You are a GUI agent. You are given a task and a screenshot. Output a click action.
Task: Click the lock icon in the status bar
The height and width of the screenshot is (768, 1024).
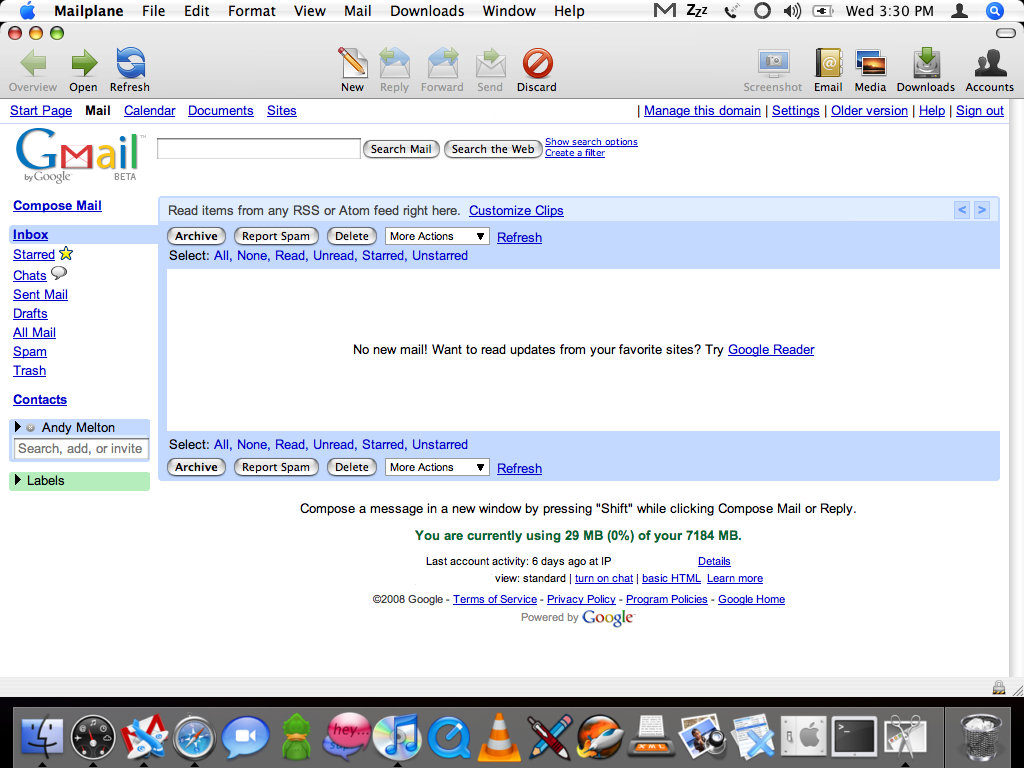tap(999, 687)
